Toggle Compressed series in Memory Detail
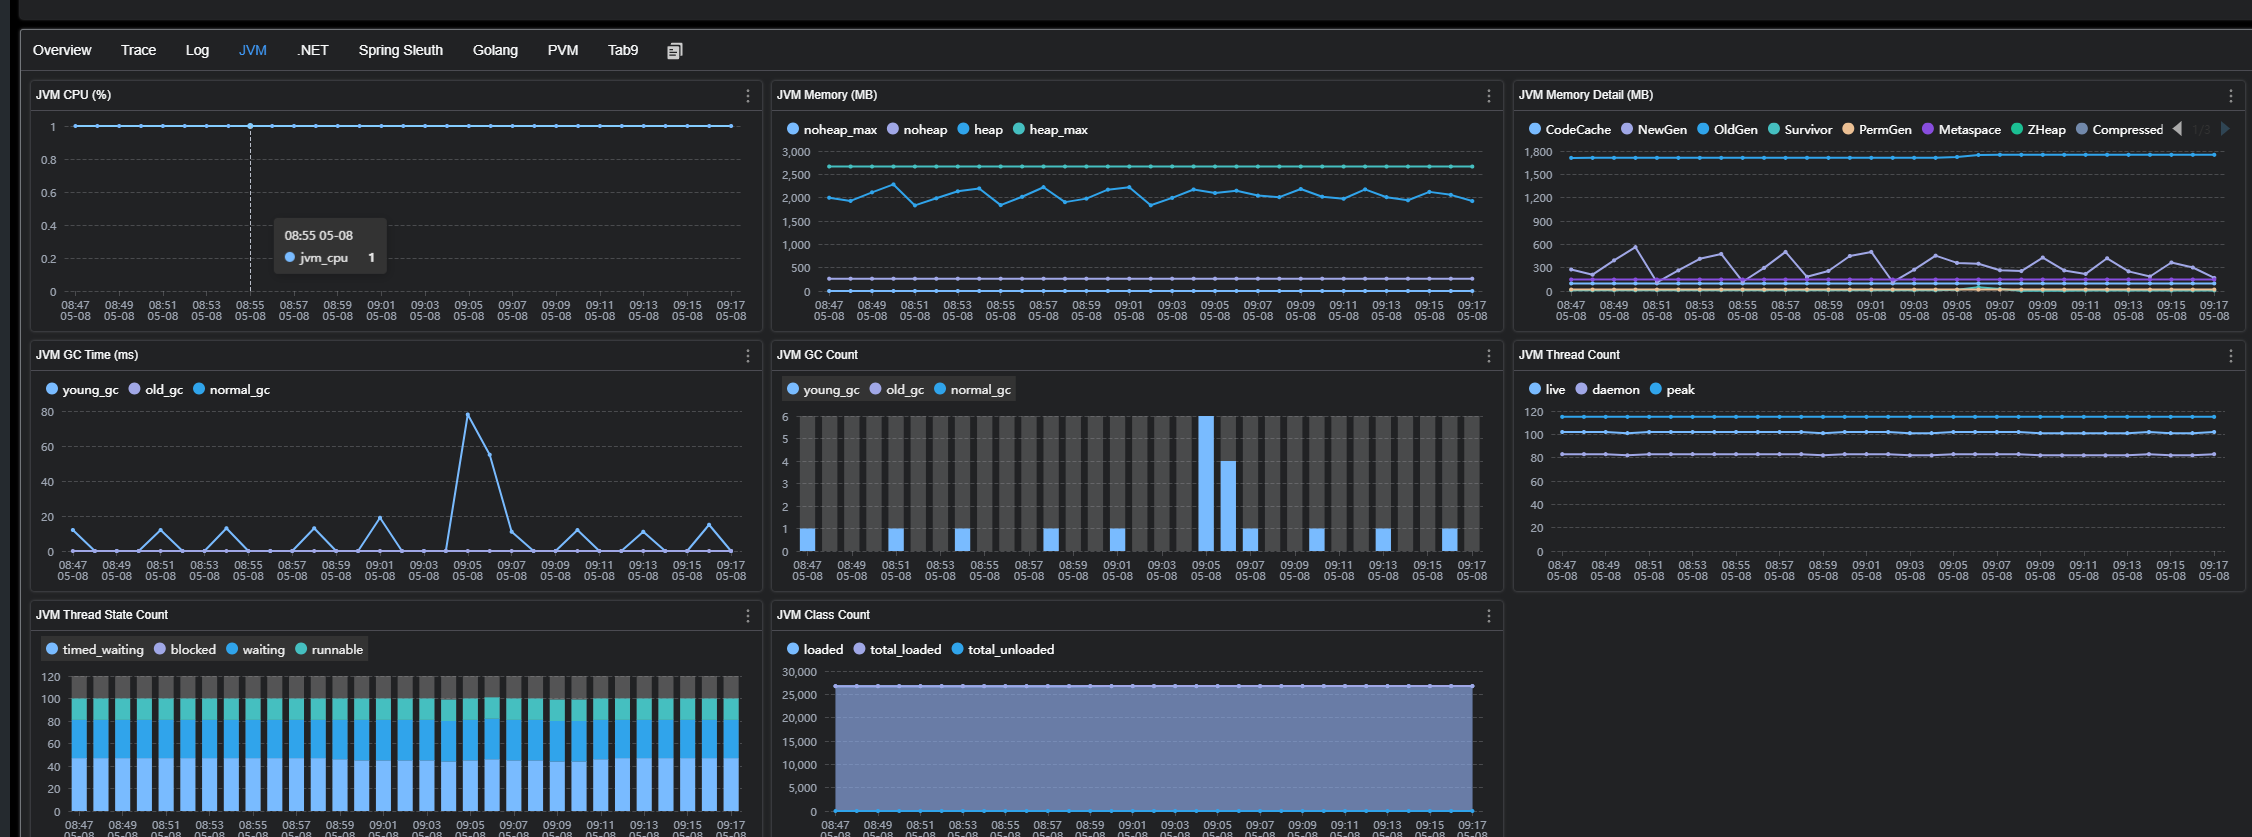 point(2119,130)
